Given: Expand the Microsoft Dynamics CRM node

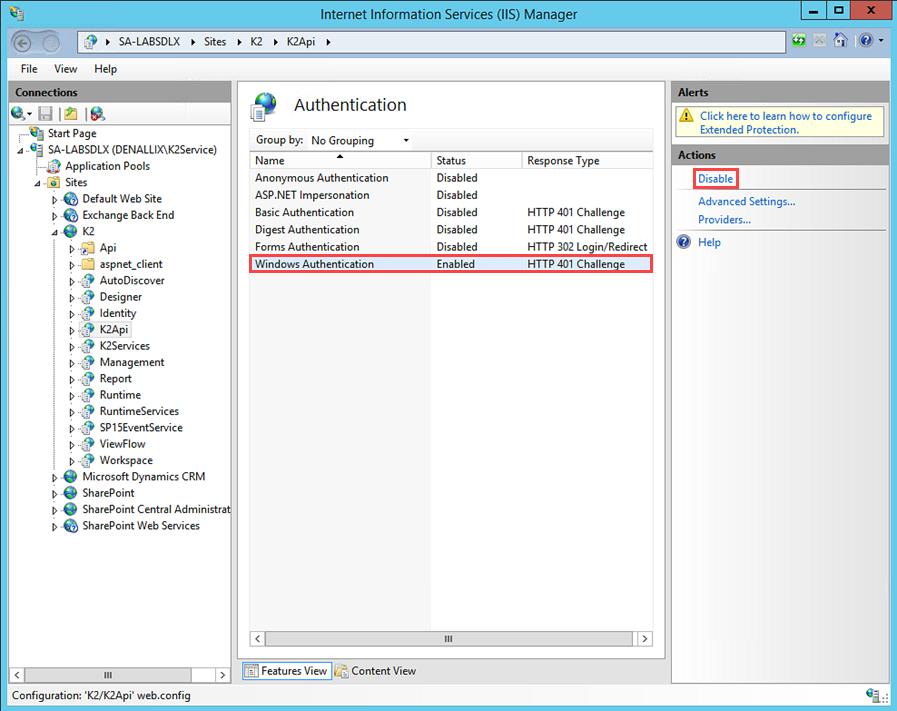Looking at the screenshot, I should coord(54,478).
